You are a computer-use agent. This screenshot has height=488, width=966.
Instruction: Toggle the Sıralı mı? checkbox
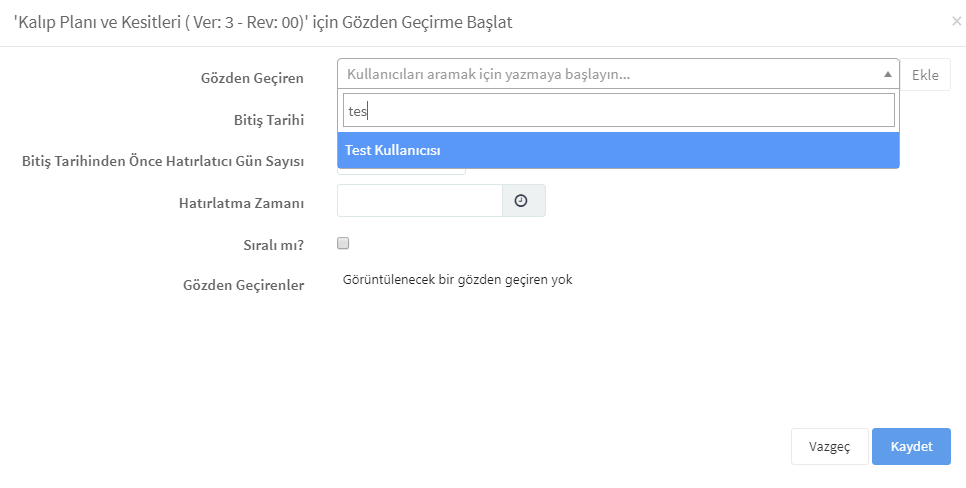pyautogui.click(x=343, y=243)
